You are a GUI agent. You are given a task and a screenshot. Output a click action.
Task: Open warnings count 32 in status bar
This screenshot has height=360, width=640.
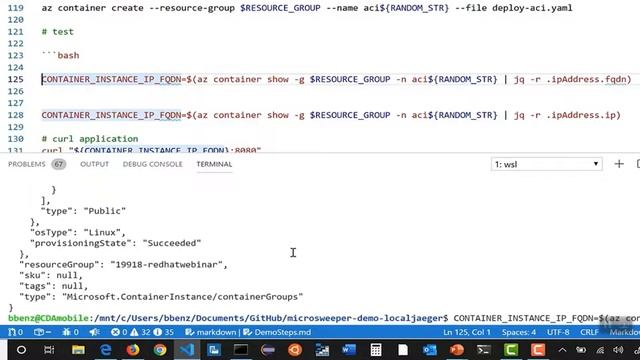pos(140,332)
